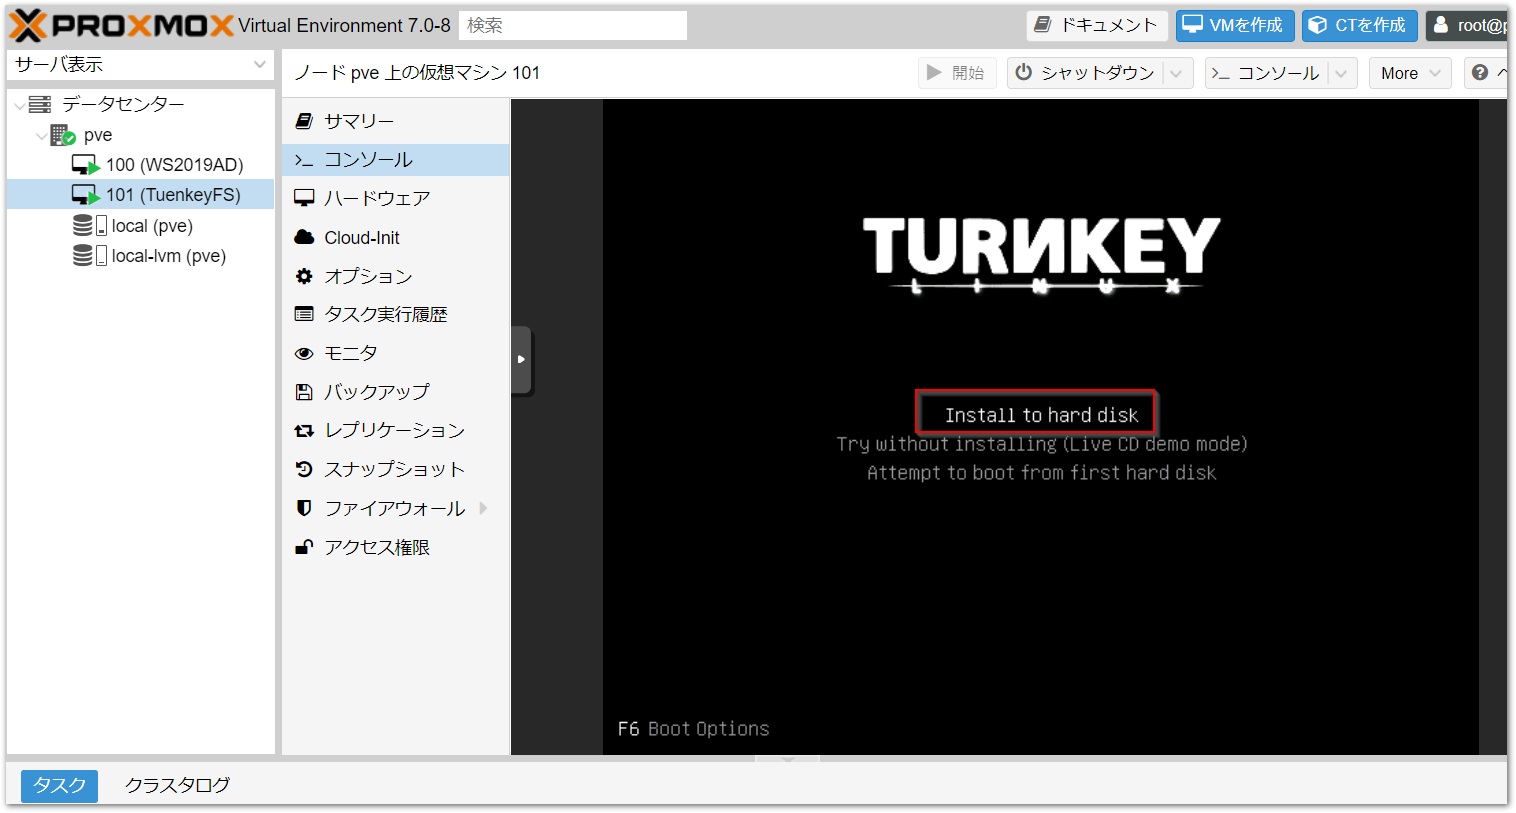
Task: Click the タスク実行履歴 list icon
Action: (x=304, y=314)
